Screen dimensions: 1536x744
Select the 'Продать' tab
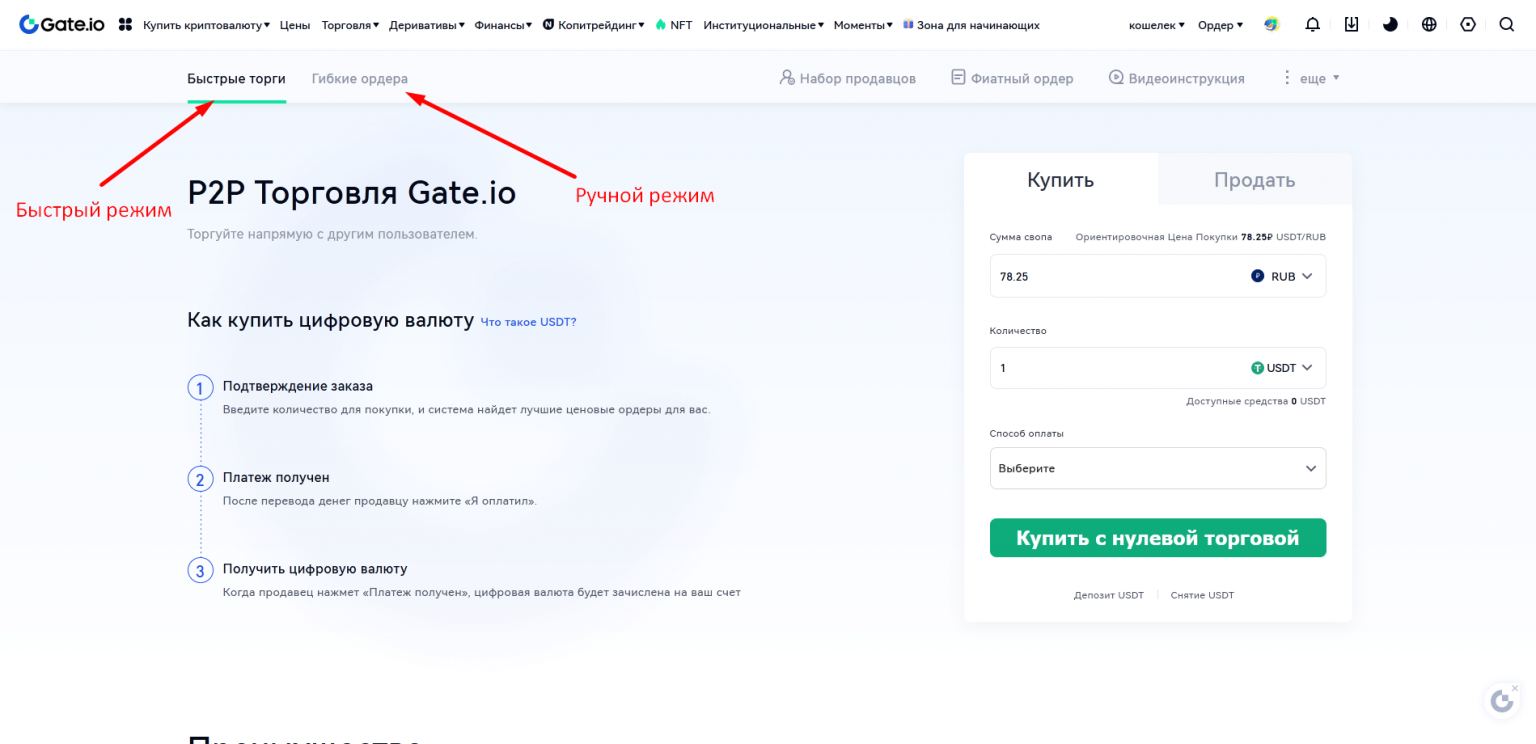coord(1254,180)
